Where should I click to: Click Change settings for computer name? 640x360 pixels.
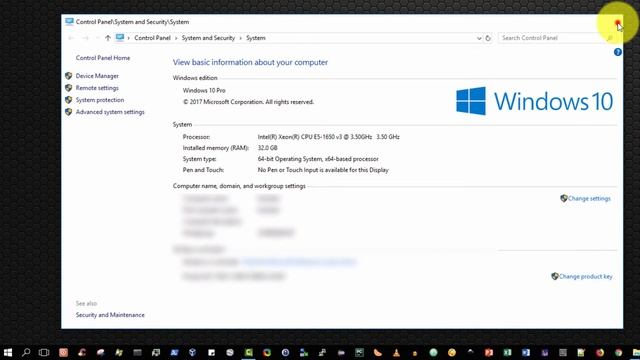pos(589,198)
